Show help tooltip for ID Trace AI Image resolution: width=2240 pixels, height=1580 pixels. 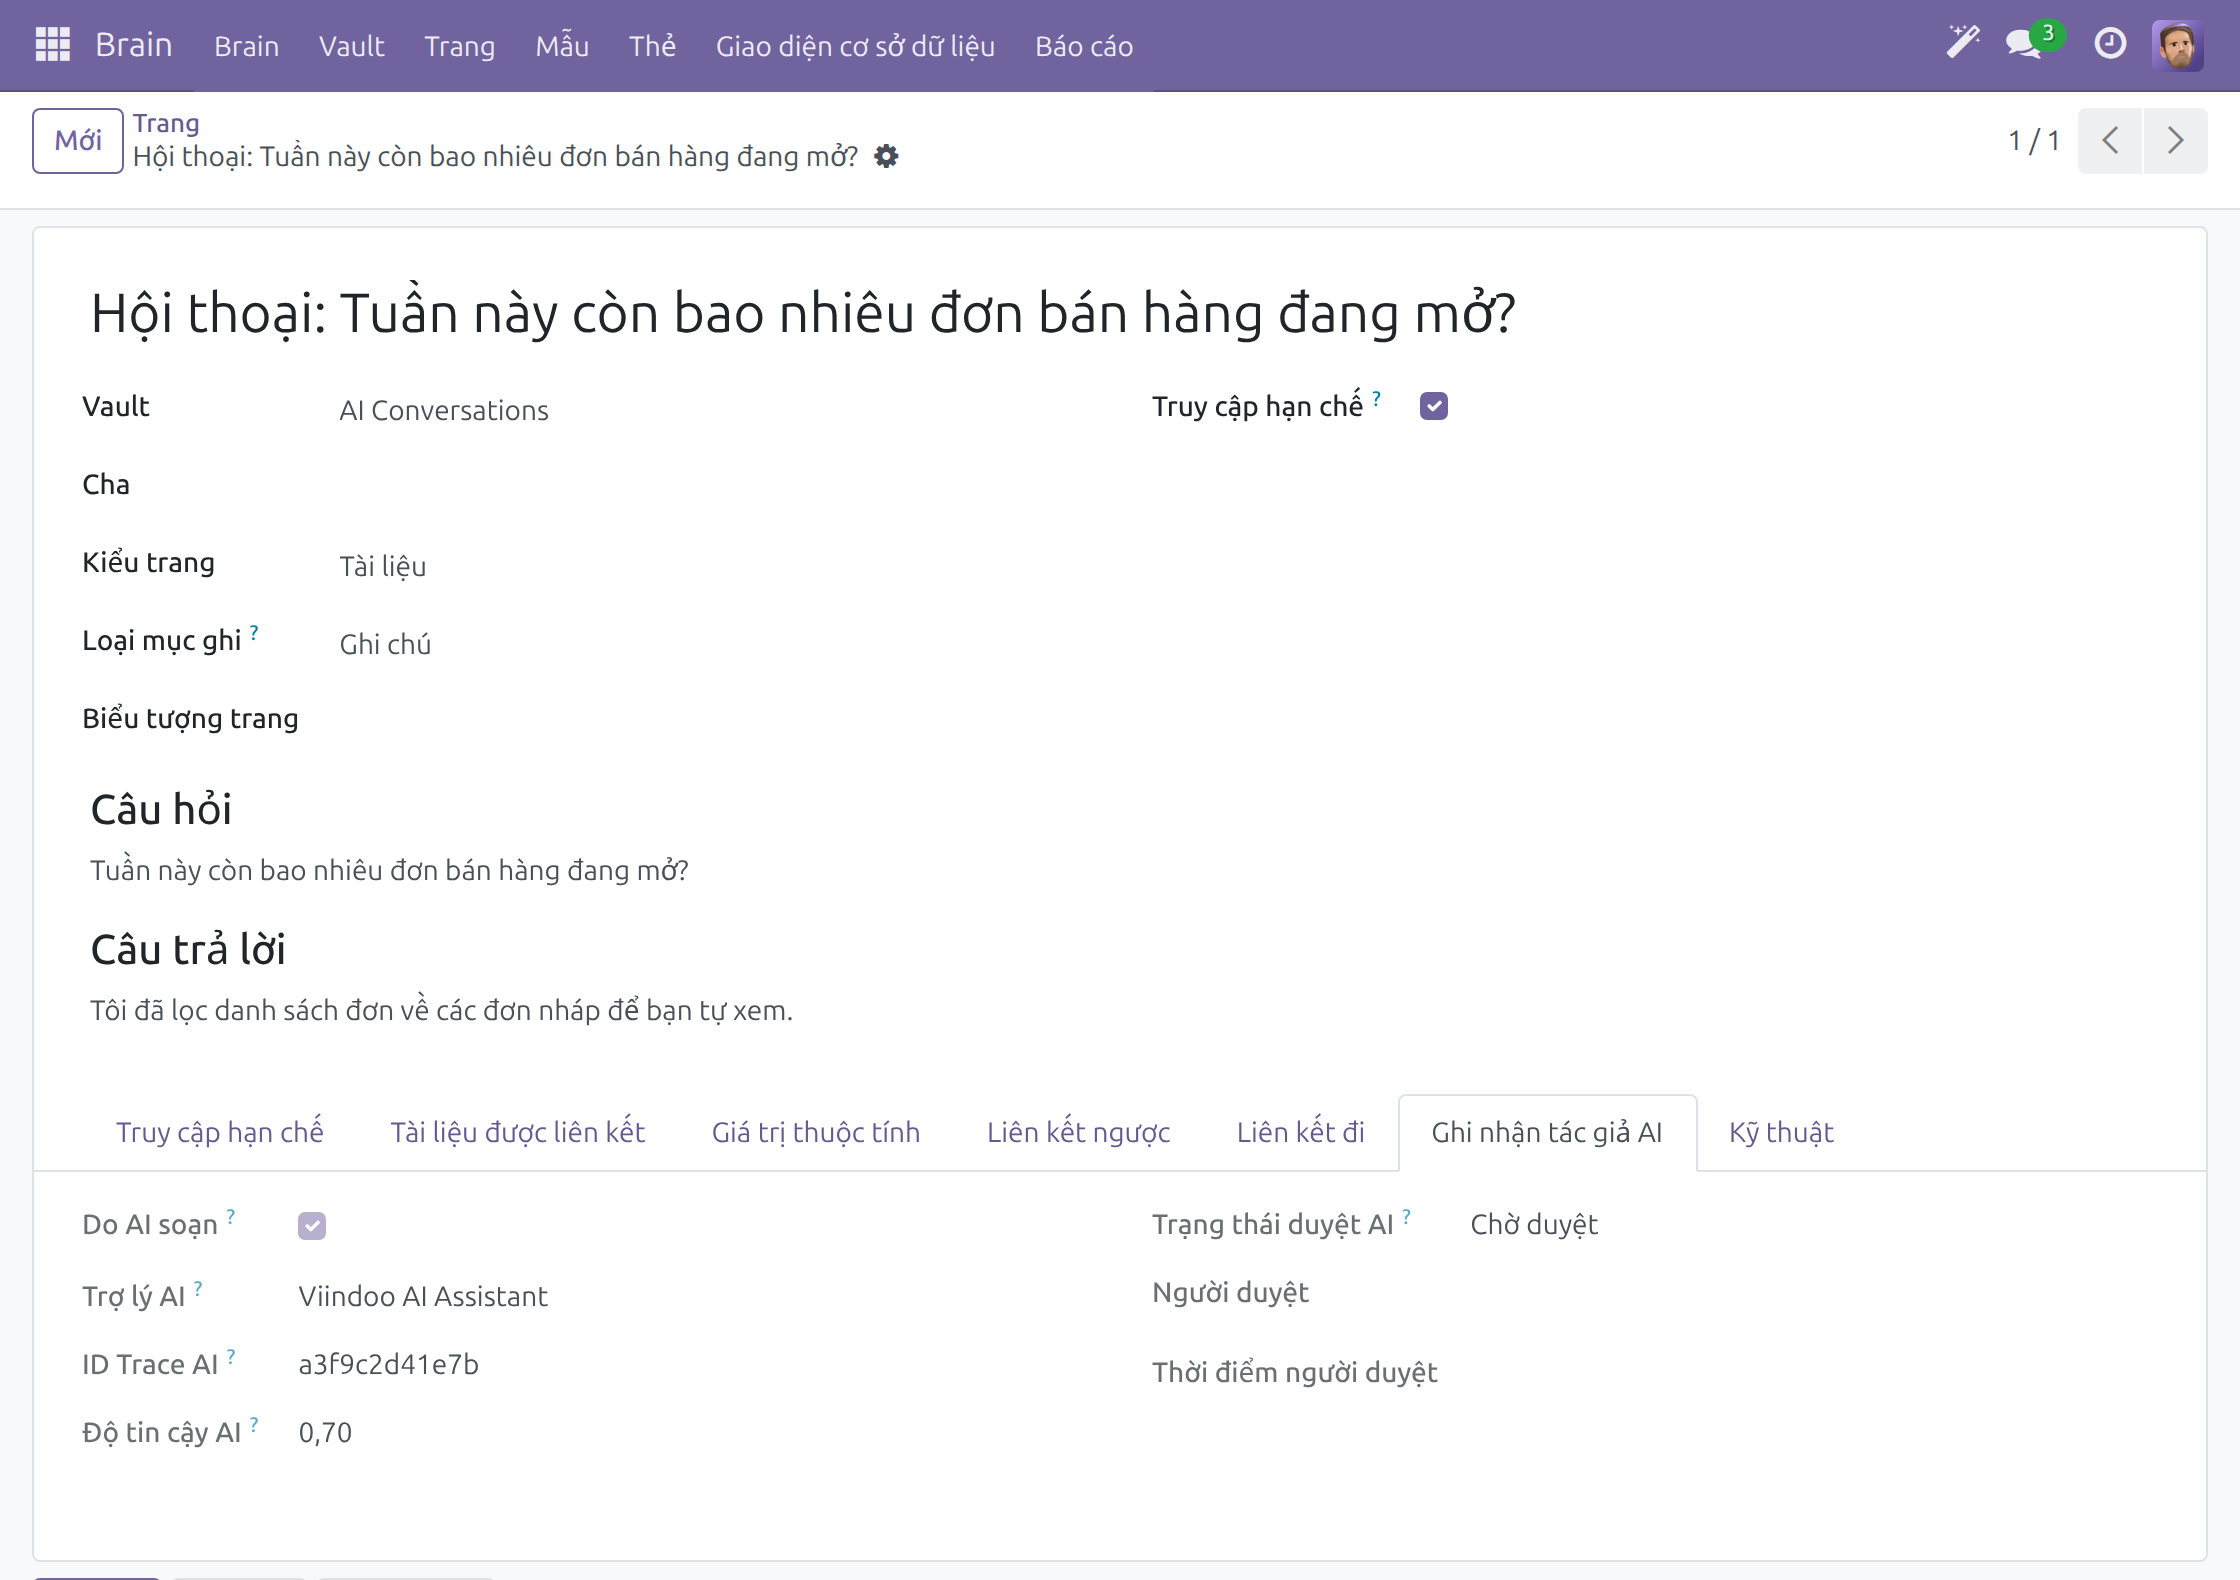pyautogui.click(x=231, y=1356)
